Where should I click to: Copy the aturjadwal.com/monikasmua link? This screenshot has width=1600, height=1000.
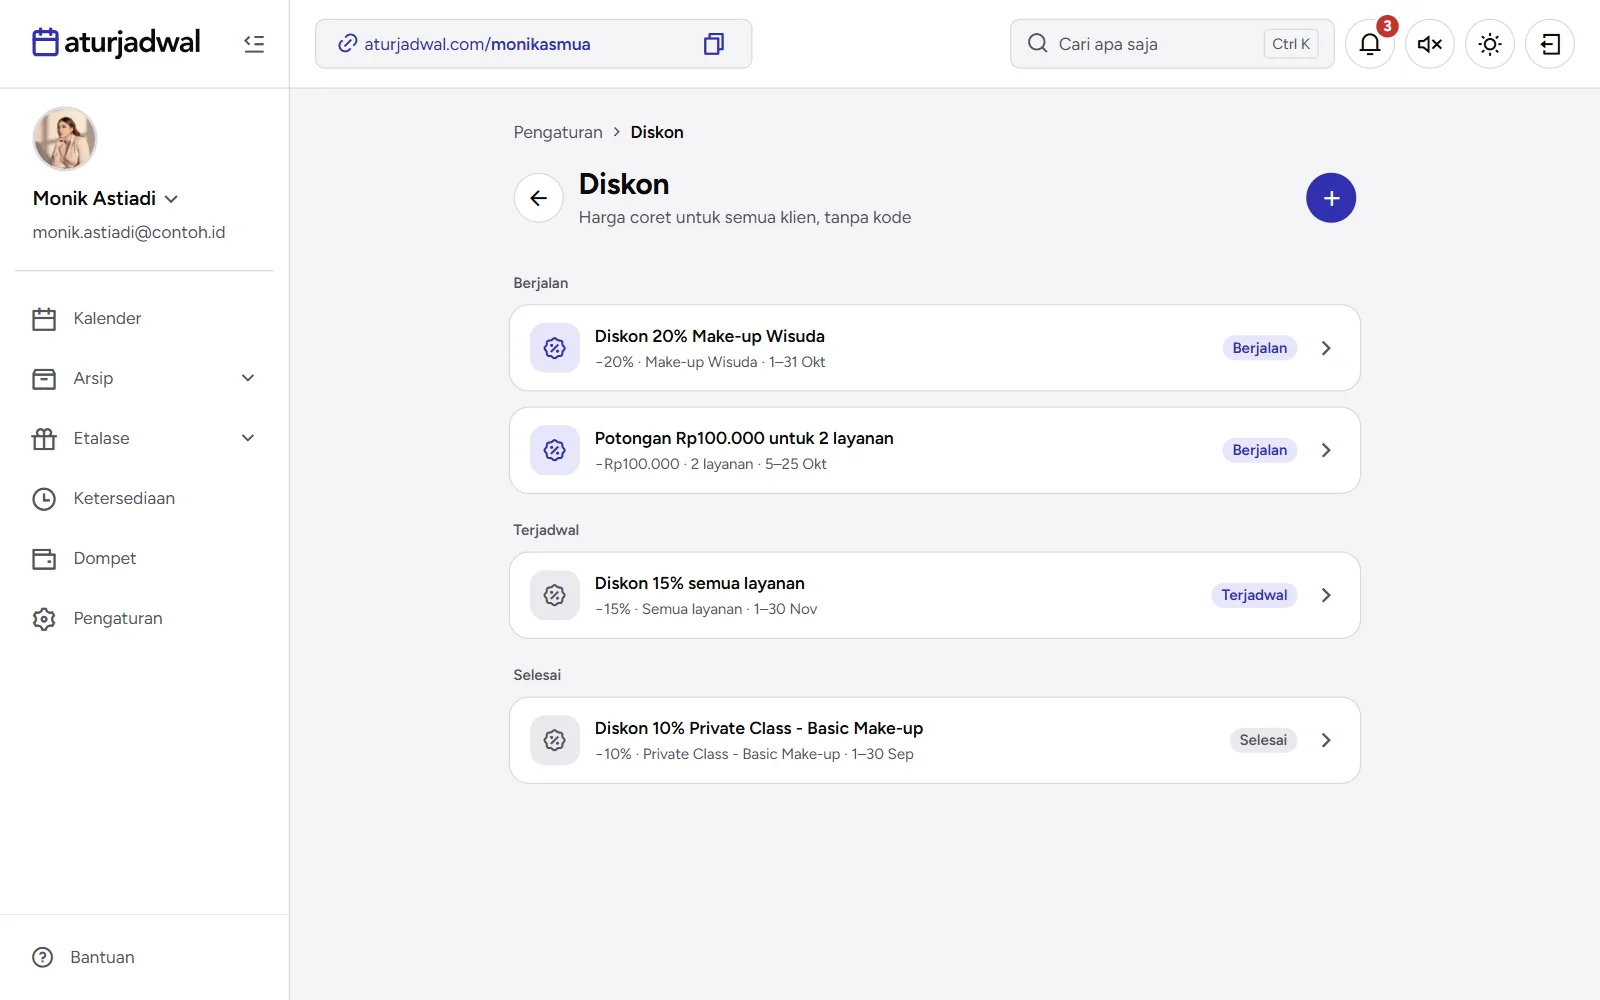[714, 44]
